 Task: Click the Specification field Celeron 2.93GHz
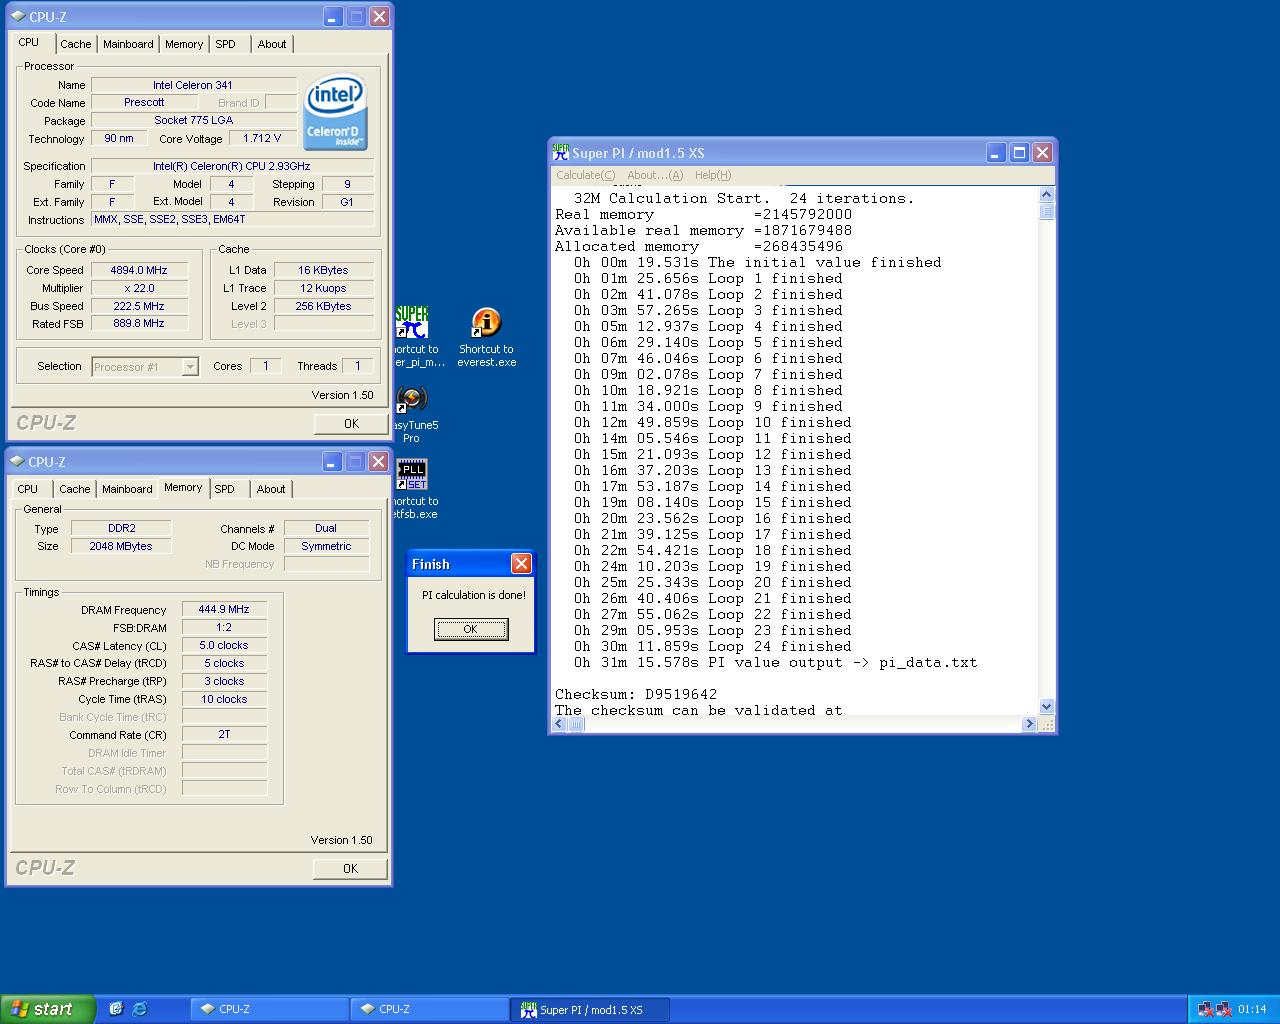coord(232,166)
